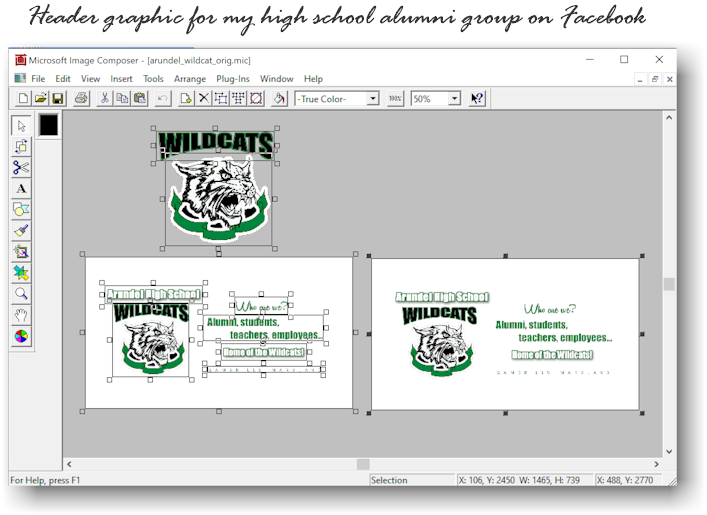Click the Clear Selection toolbar icon
The height and width of the screenshot is (515, 707).
[256, 98]
